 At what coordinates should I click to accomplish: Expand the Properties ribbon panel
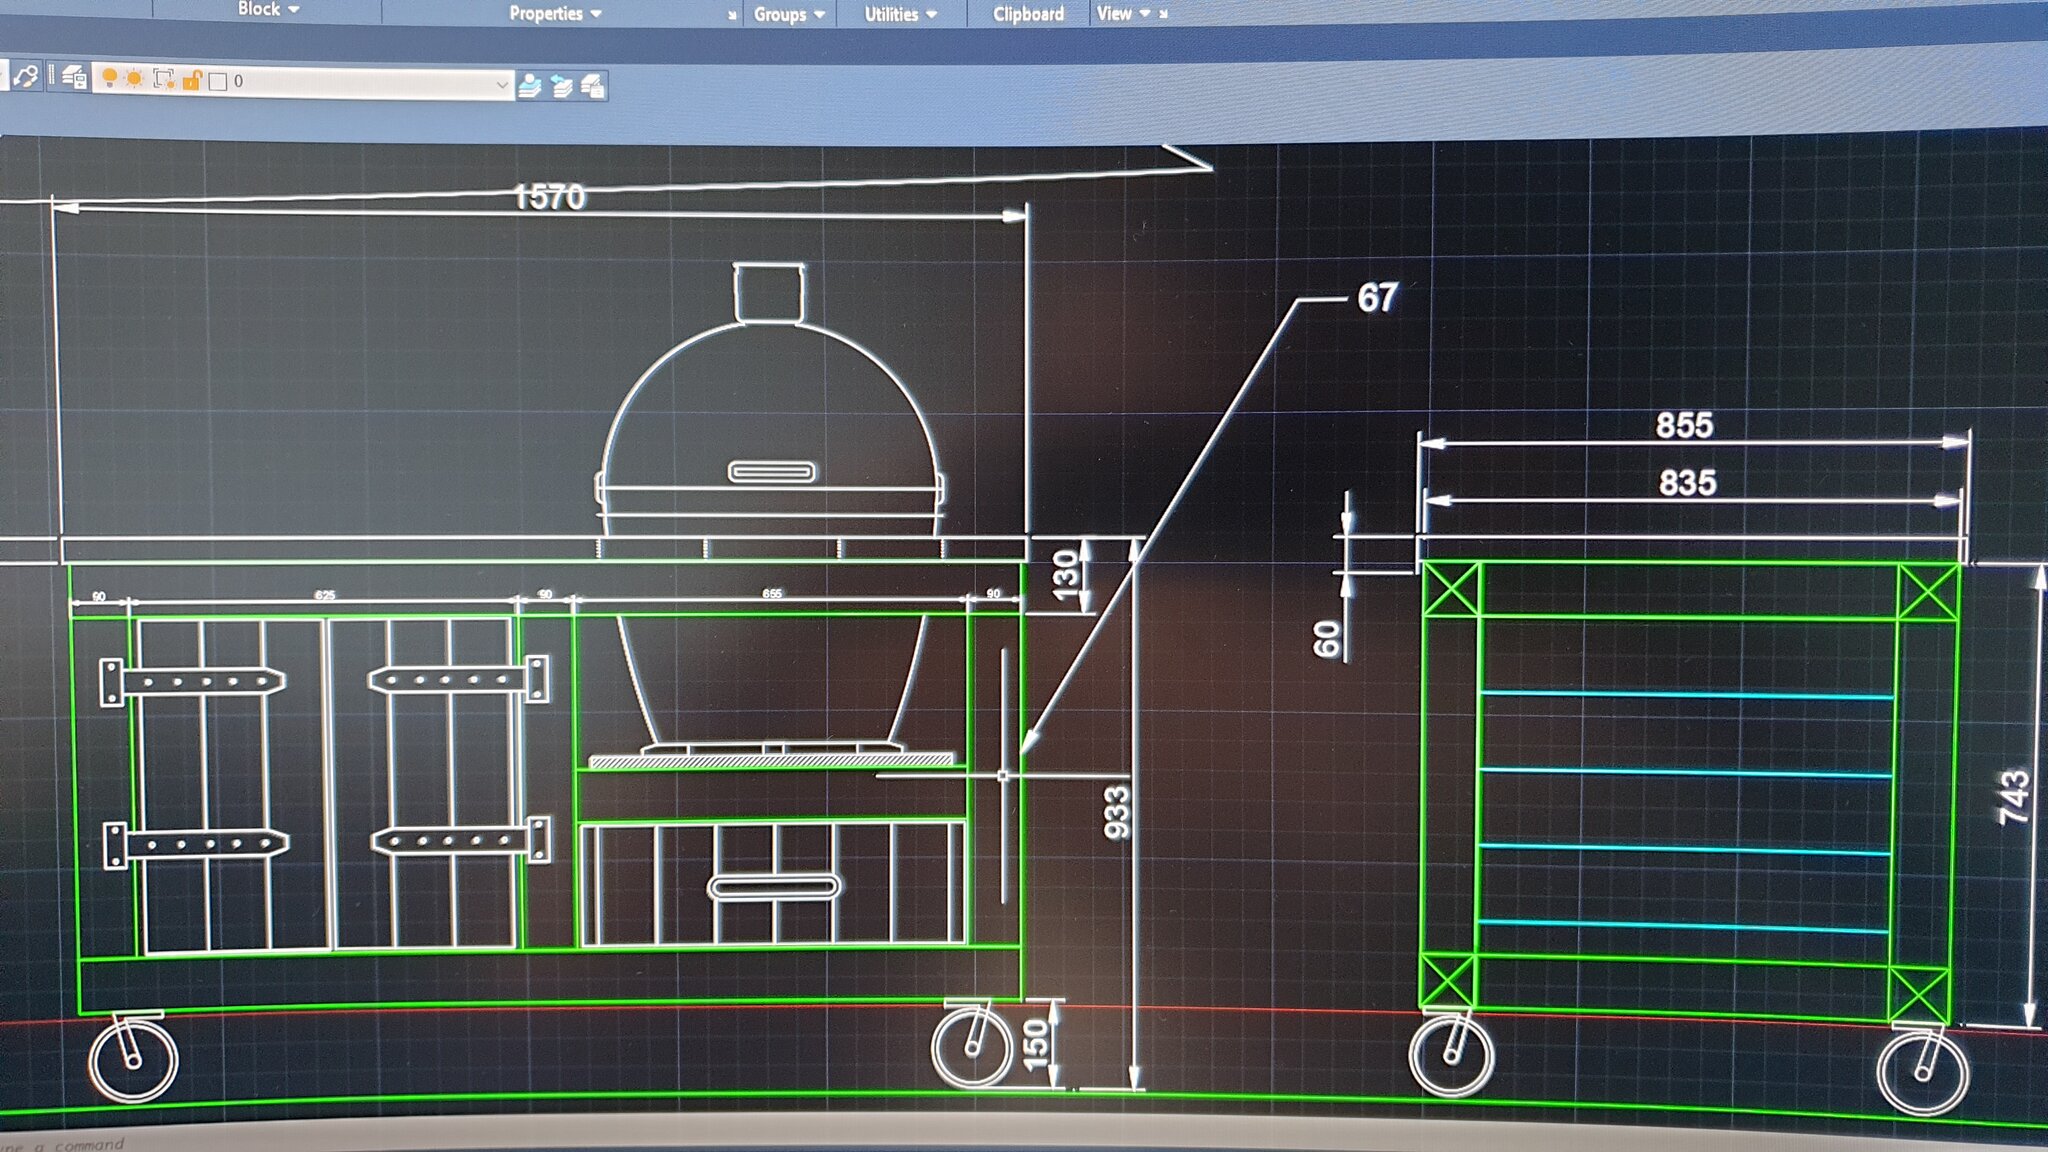[x=555, y=13]
